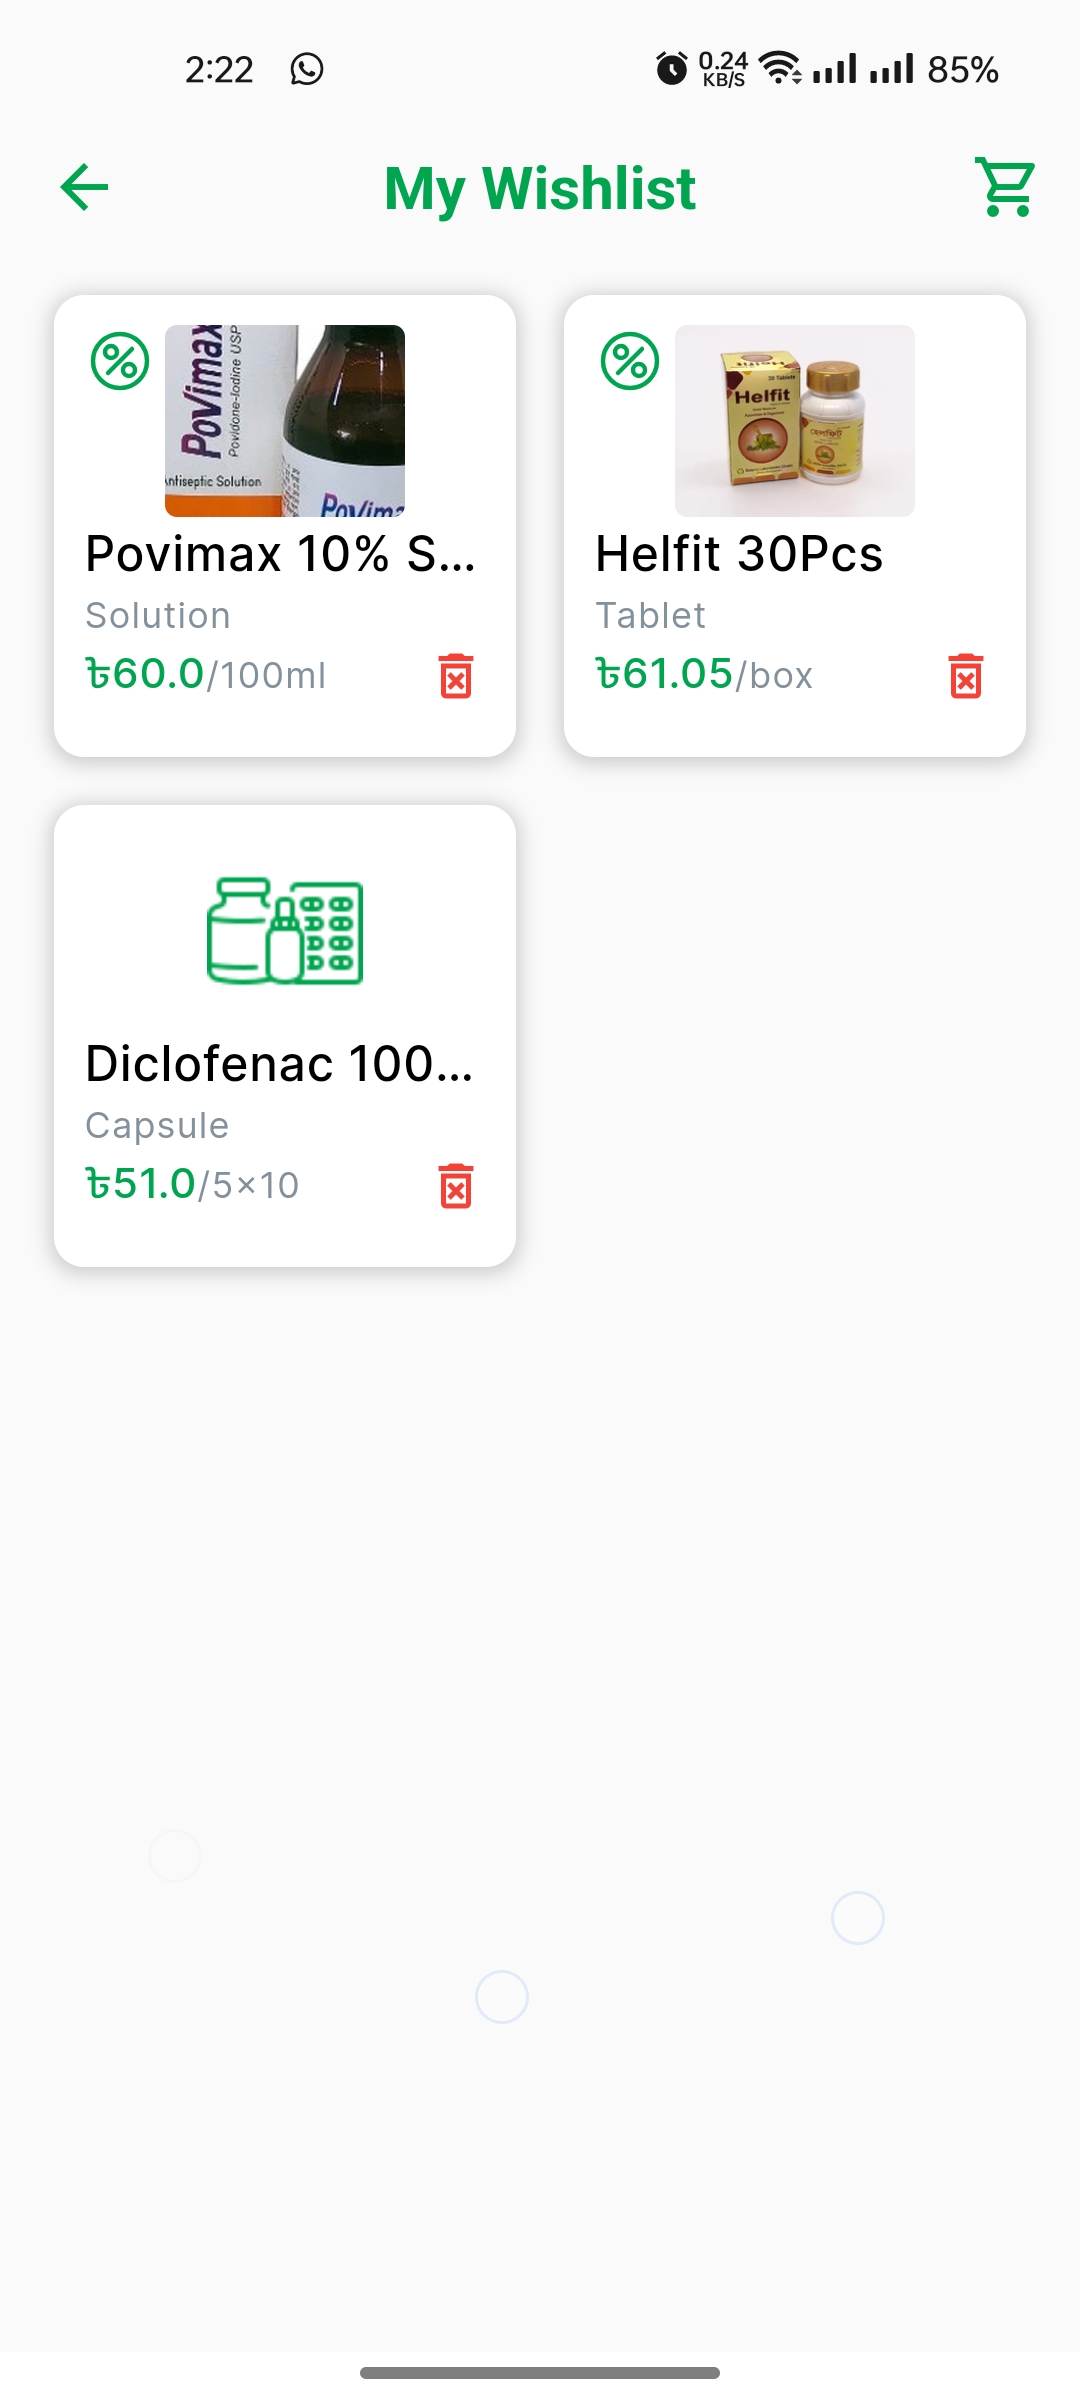Remove Povimax from wishlist
Screen dimensions: 1080x2400
pyautogui.click(x=456, y=676)
